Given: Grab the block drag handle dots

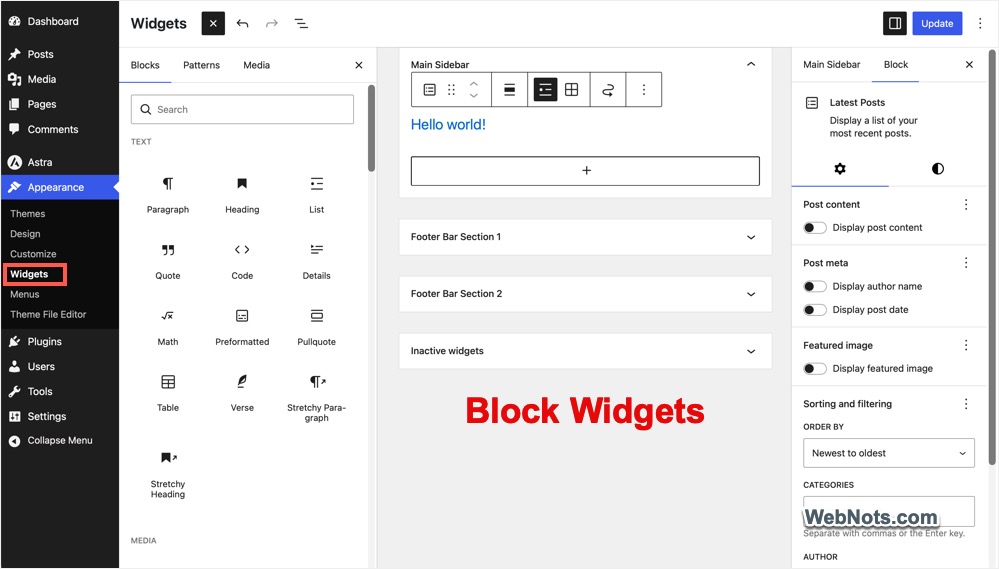Looking at the screenshot, I should [x=451, y=90].
